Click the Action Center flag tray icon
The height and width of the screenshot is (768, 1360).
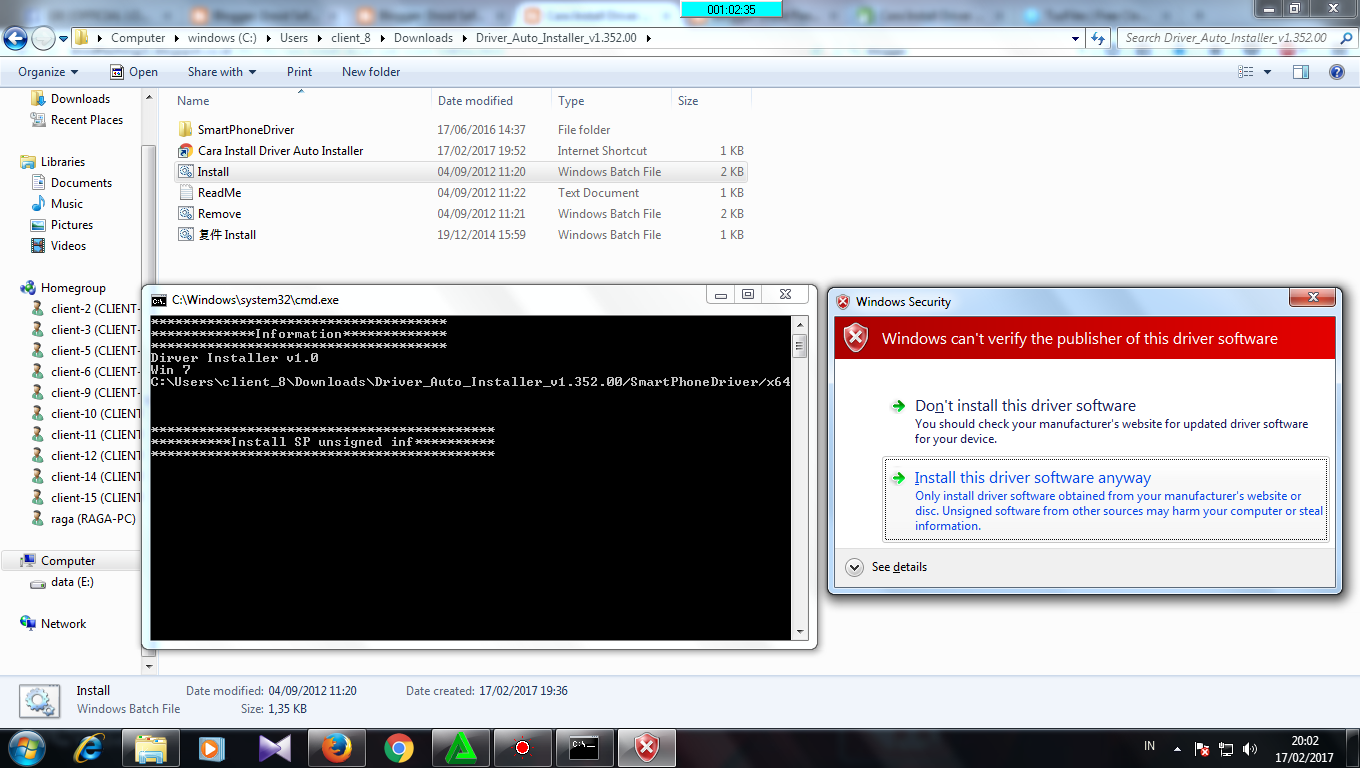click(x=1203, y=748)
